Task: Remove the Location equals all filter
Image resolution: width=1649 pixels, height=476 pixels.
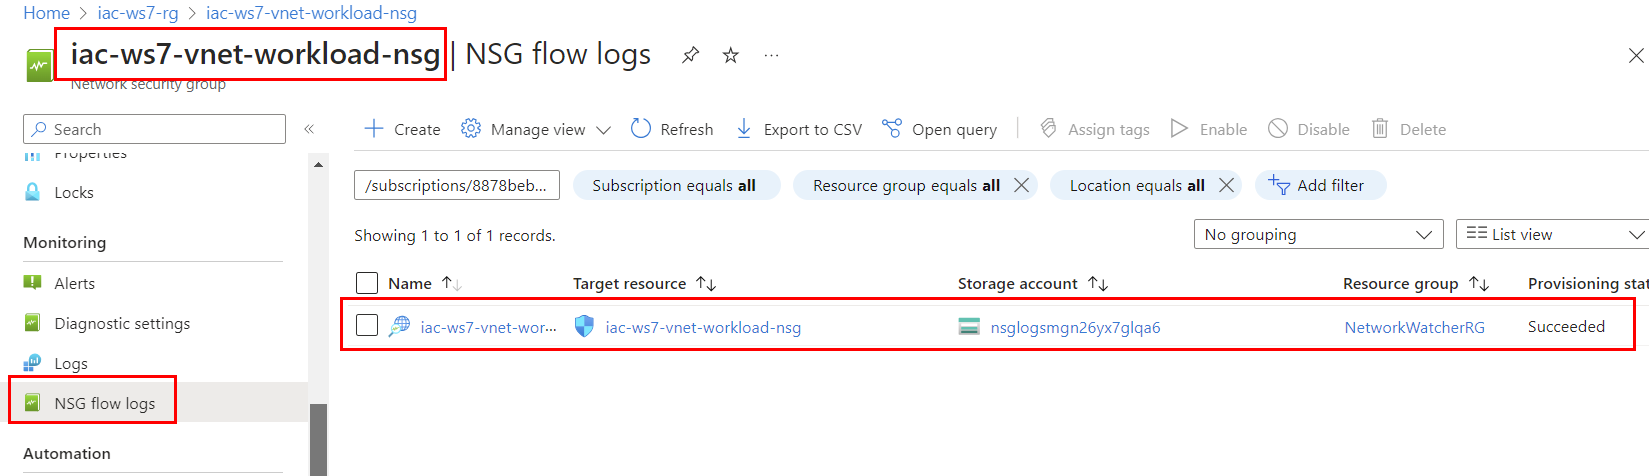Action: tap(1226, 185)
